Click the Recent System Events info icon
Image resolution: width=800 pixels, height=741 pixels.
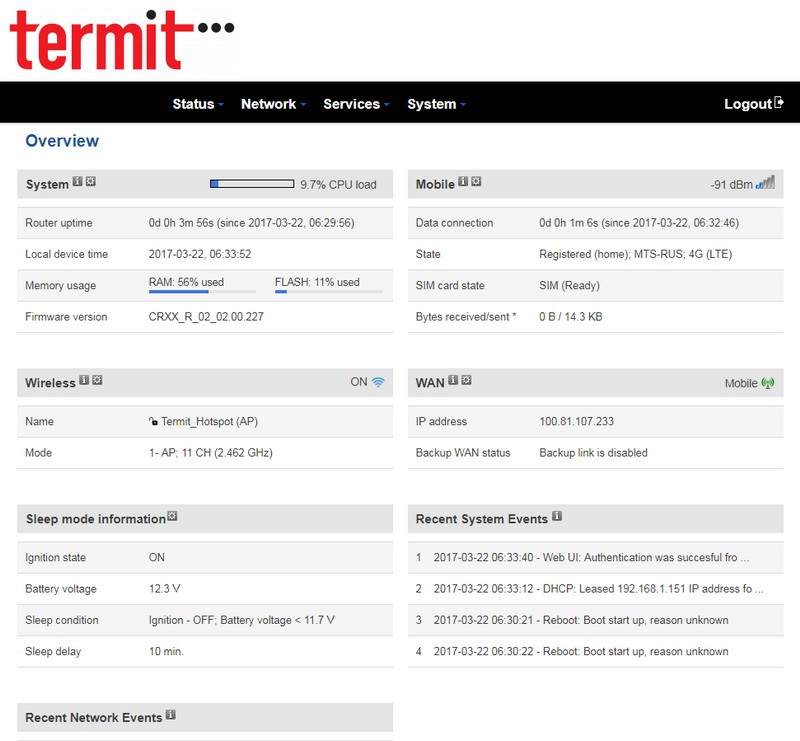(557, 517)
